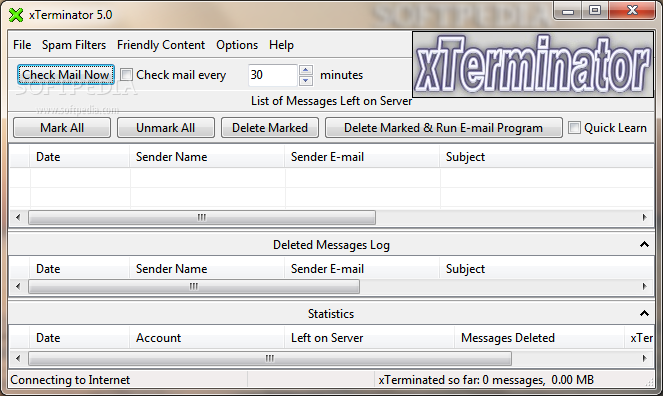Screen dimensions: 663x396
Task: Click messages list scrollbar right arrow
Action: pos(644,218)
